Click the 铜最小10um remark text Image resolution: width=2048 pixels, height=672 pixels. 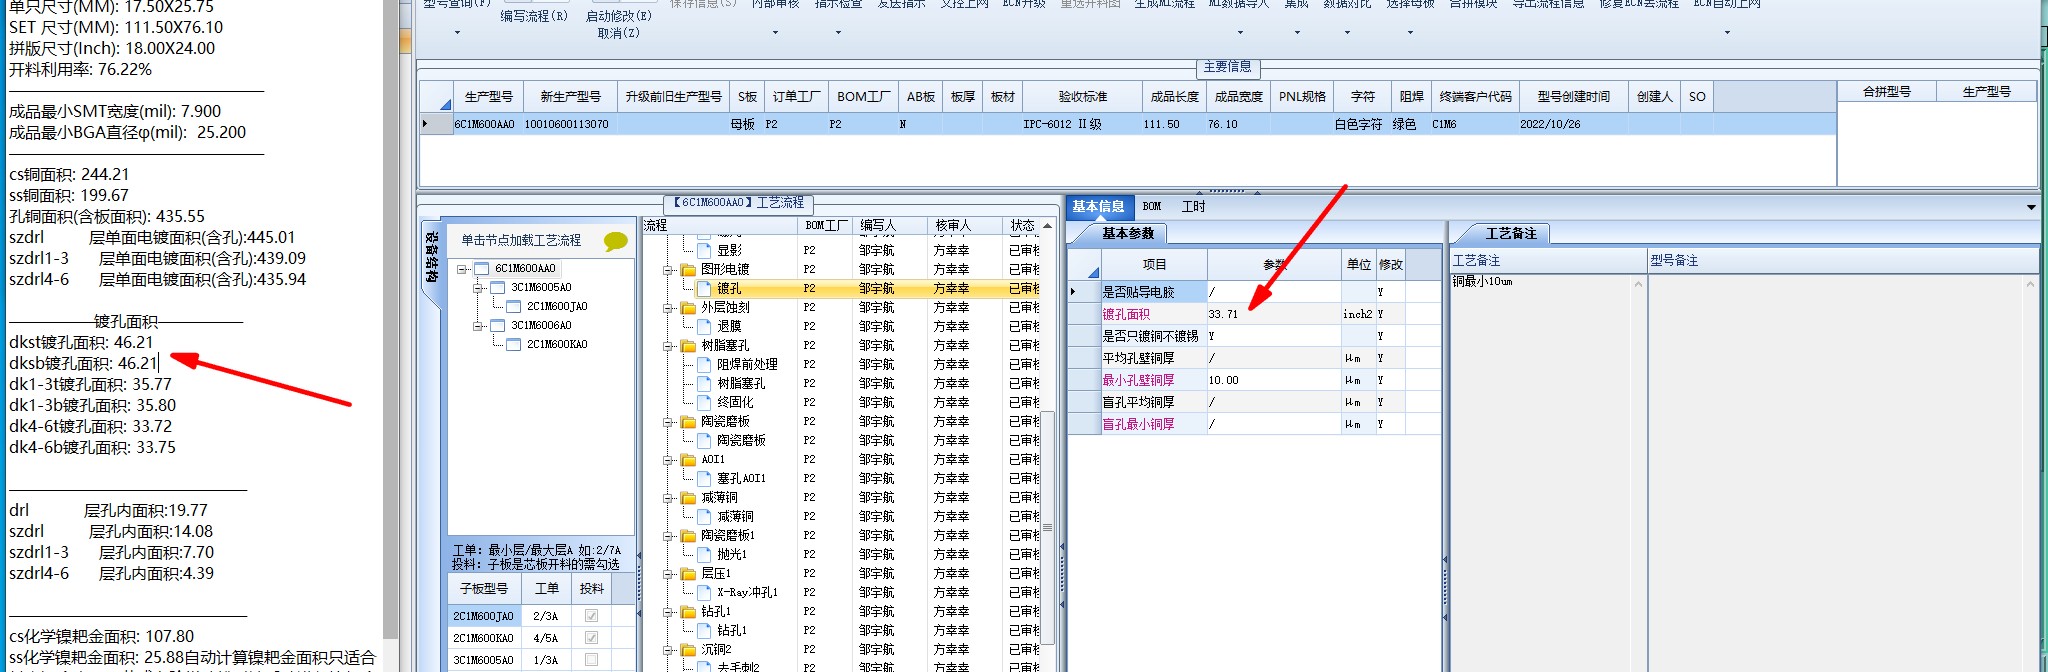pyautogui.click(x=1482, y=281)
